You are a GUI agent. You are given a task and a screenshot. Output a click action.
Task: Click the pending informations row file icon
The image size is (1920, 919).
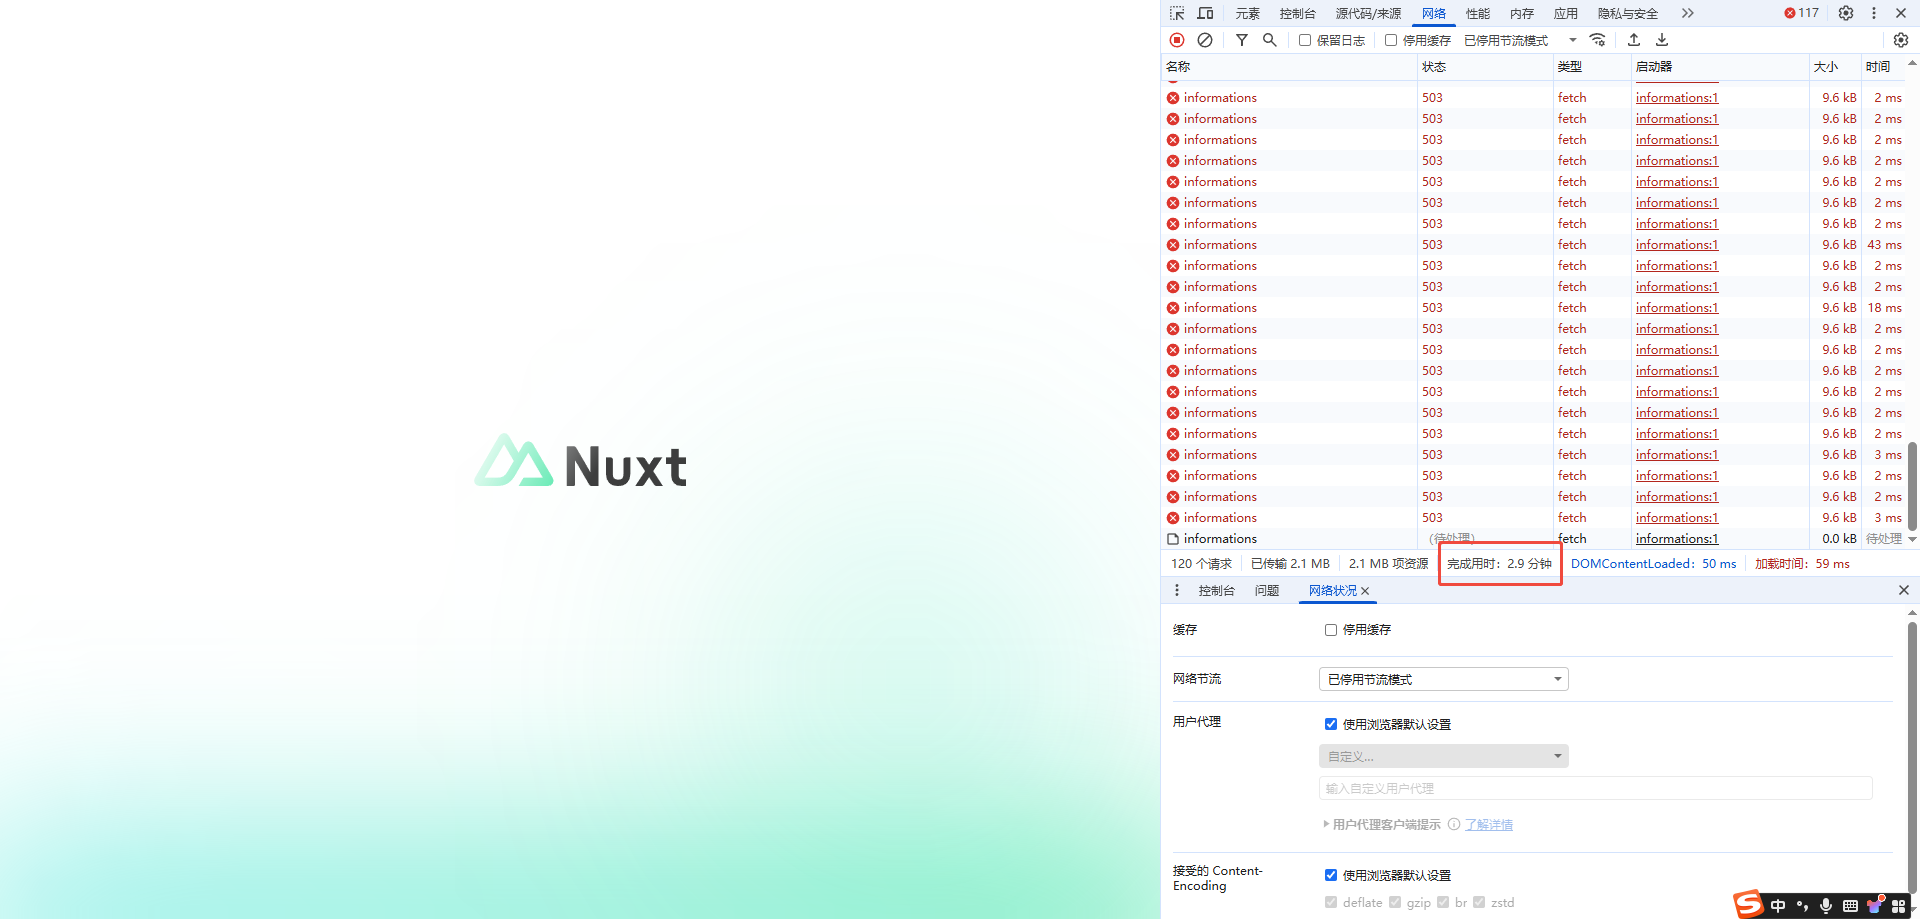1173,538
